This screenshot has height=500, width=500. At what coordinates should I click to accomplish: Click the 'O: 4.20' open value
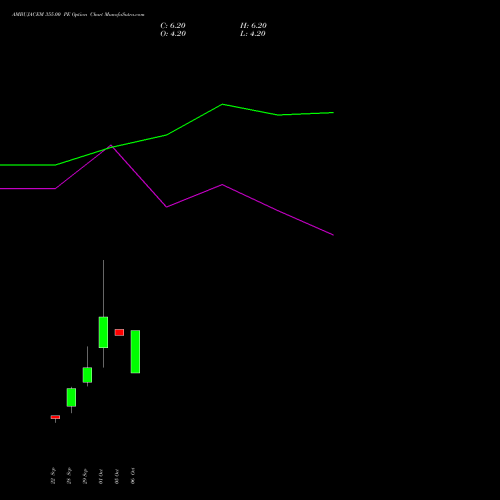point(173,34)
